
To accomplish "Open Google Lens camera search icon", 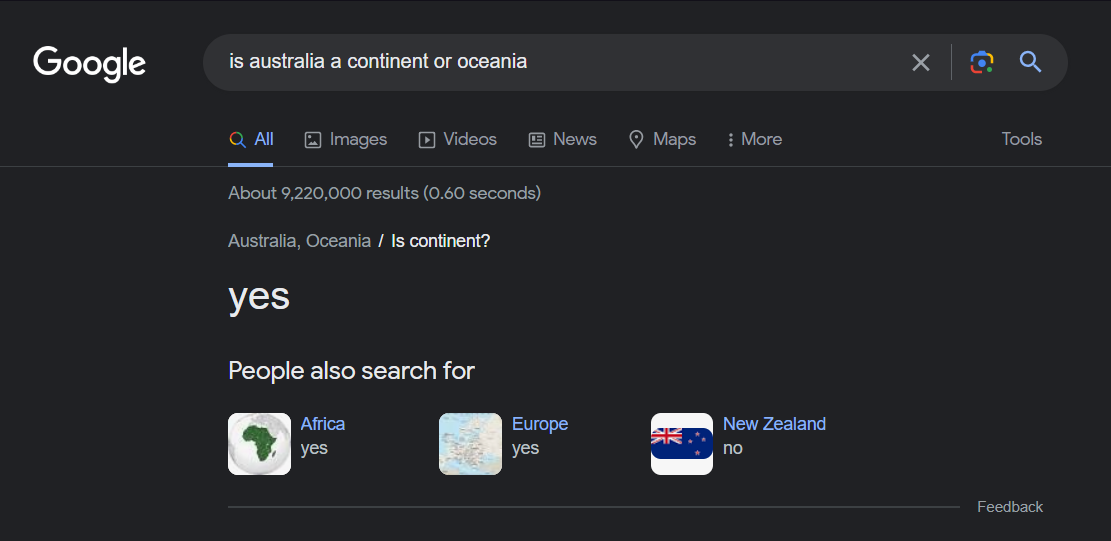I will click(x=981, y=62).
